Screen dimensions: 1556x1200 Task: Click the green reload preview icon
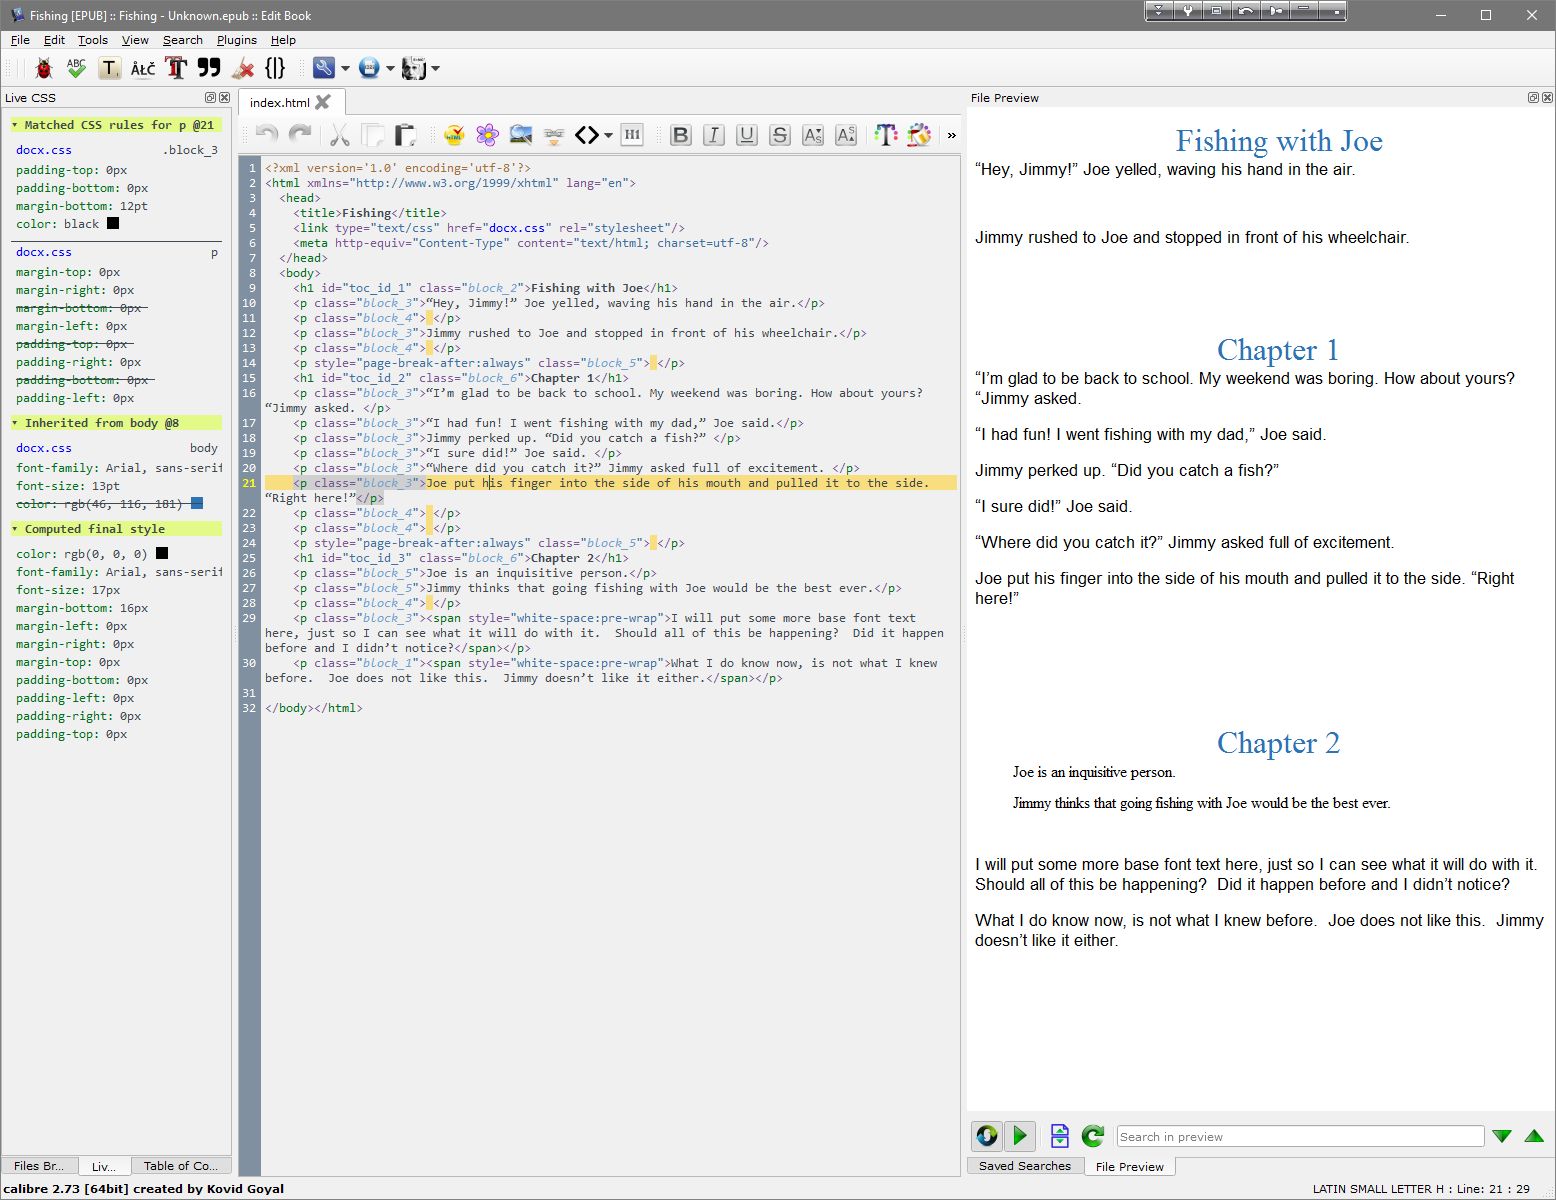[1092, 1136]
